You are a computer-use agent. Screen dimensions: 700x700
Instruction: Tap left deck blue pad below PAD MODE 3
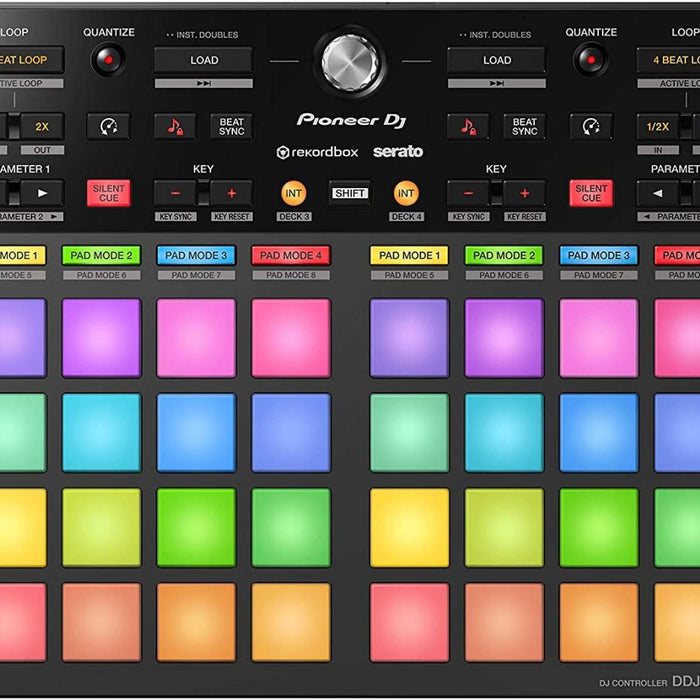(x=196, y=433)
